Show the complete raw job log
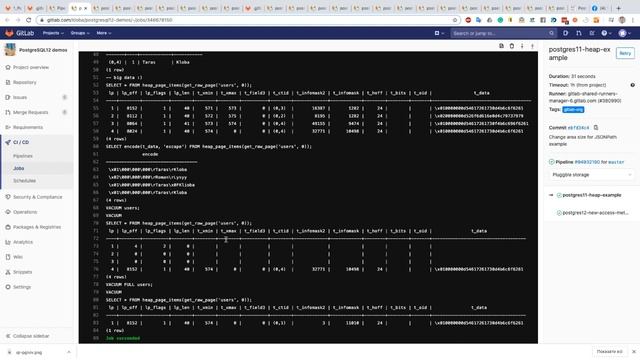Image resolution: width=640 pixels, height=360 pixels. click(501, 46)
